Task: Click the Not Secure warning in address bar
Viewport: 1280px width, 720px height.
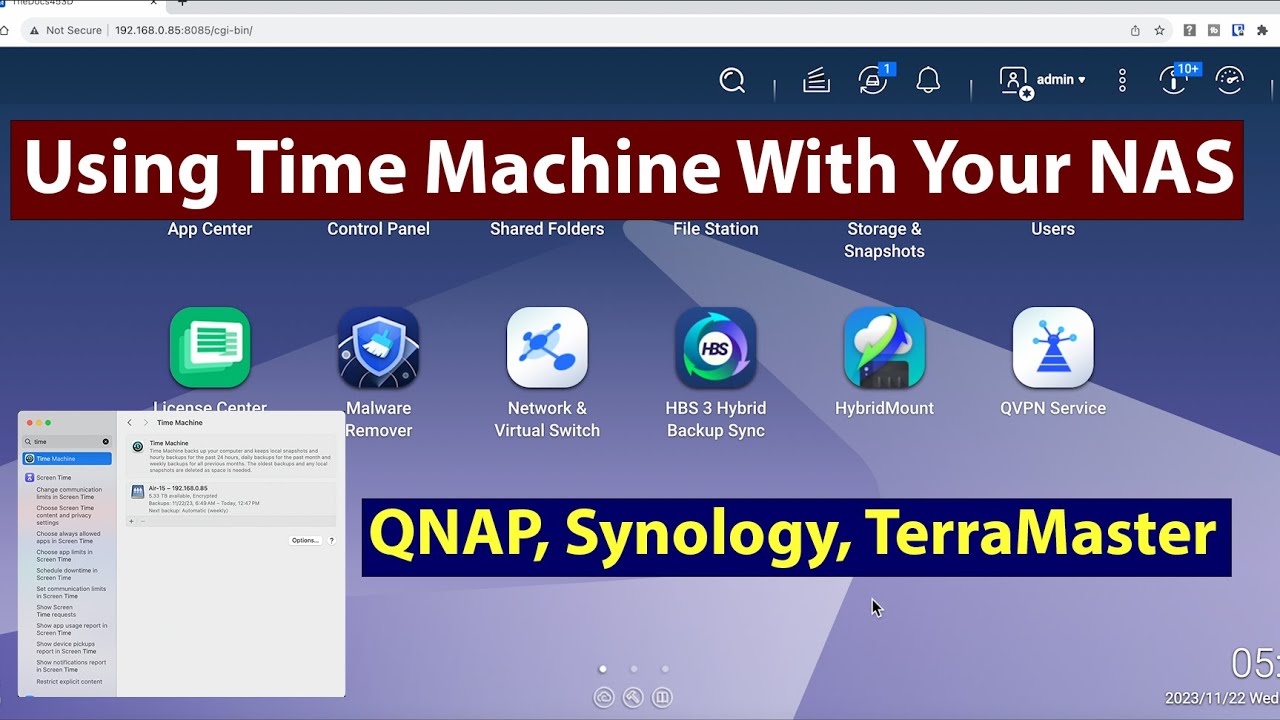Action: (65, 30)
